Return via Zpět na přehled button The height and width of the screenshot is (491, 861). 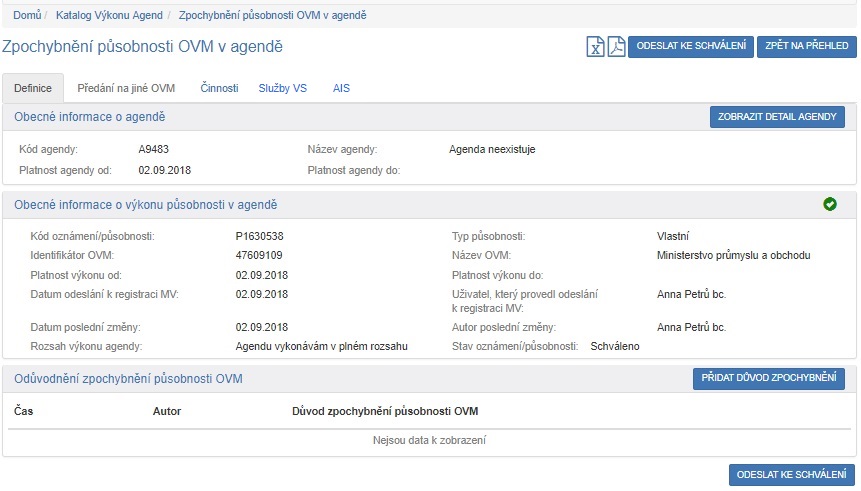(806, 47)
